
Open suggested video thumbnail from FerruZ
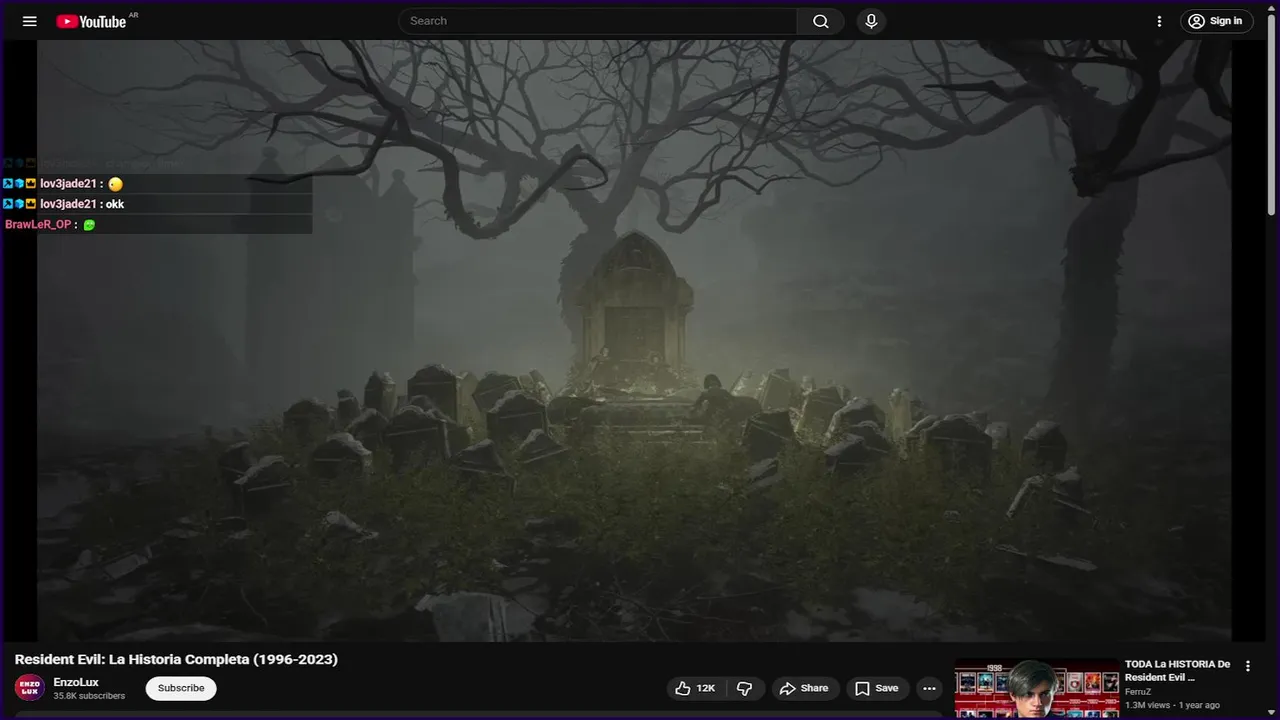(1037, 689)
